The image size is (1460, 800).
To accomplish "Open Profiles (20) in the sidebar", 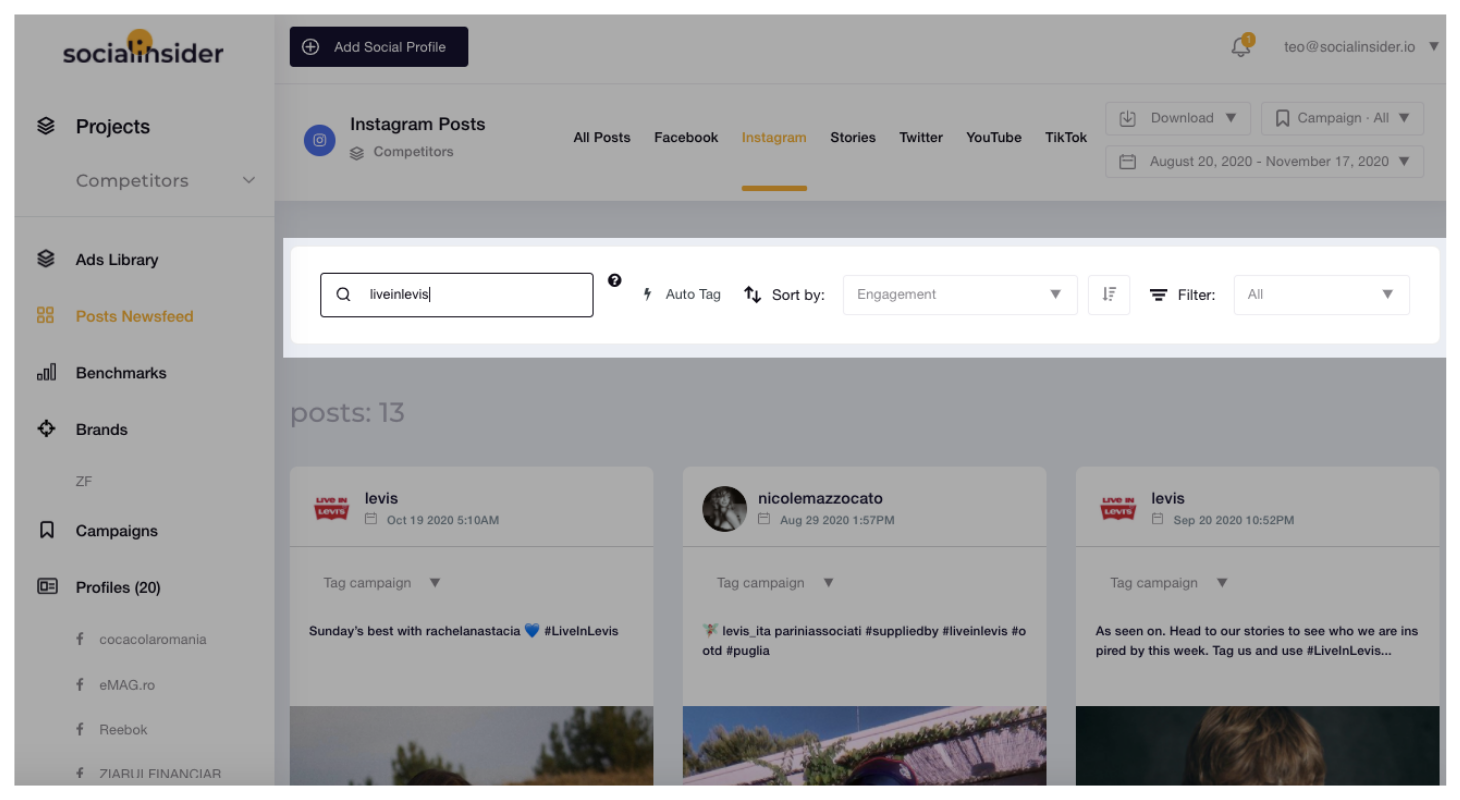I will tap(118, 588).
